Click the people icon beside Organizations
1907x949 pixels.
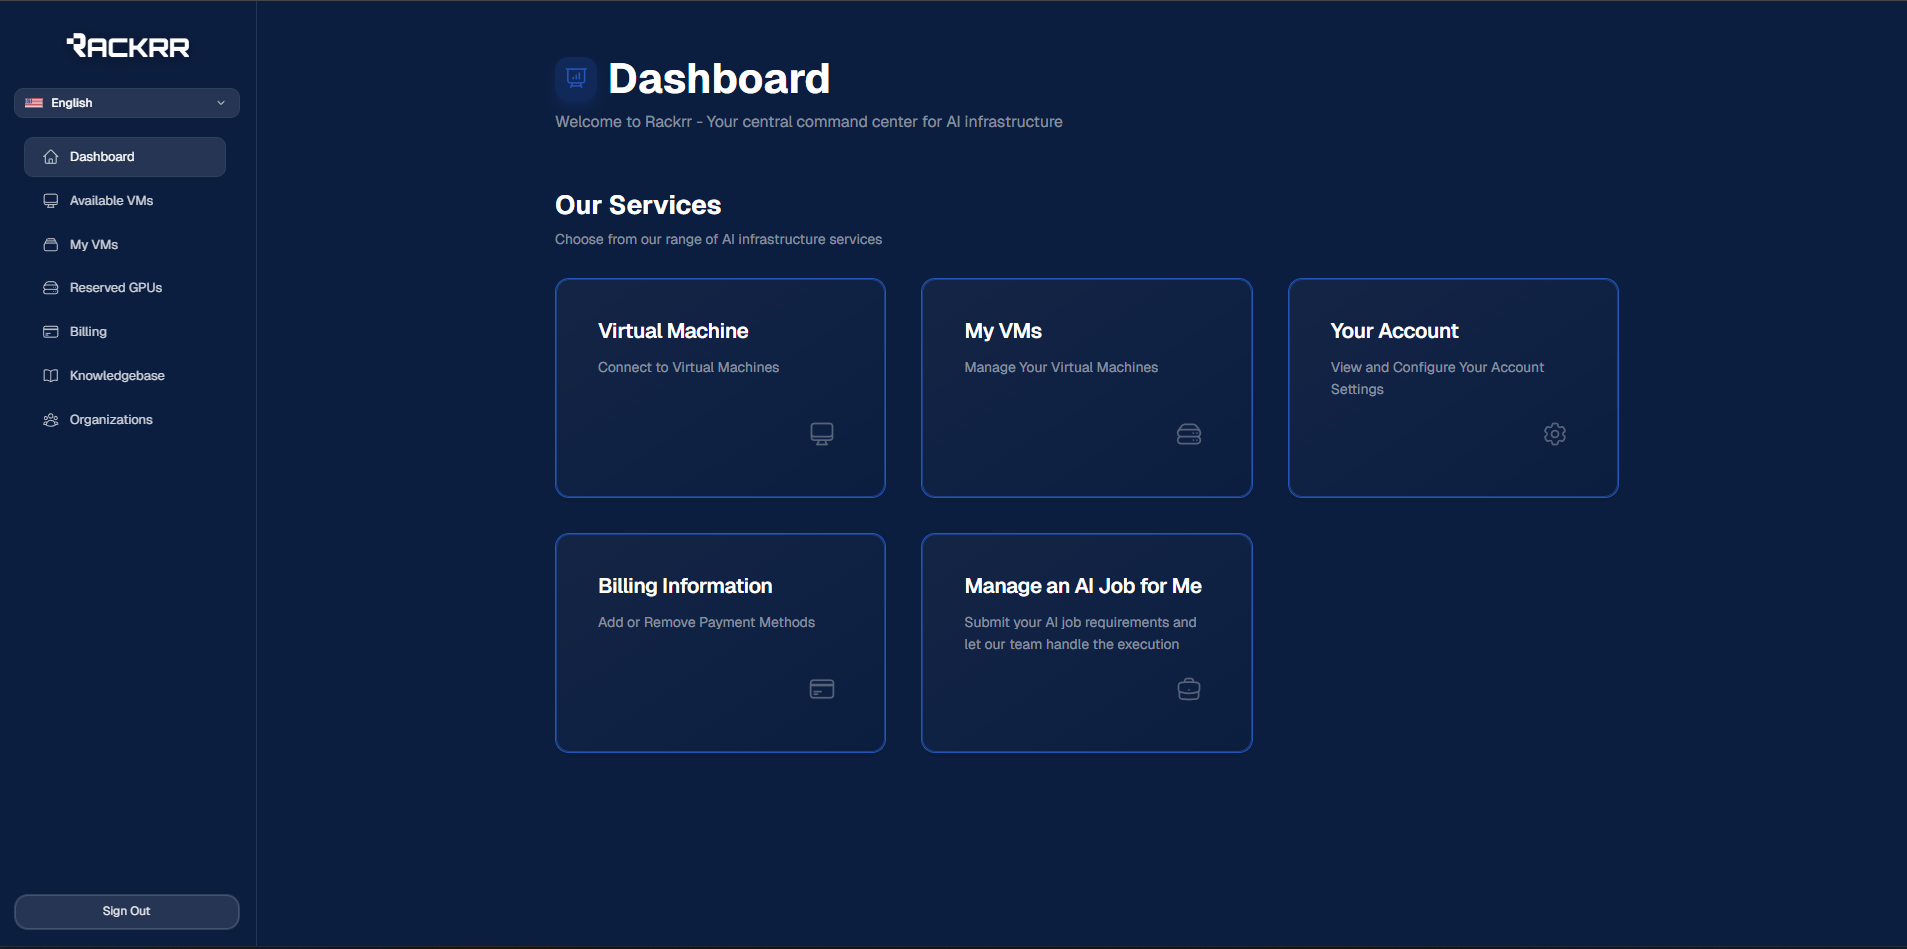(x=49, y=419)
